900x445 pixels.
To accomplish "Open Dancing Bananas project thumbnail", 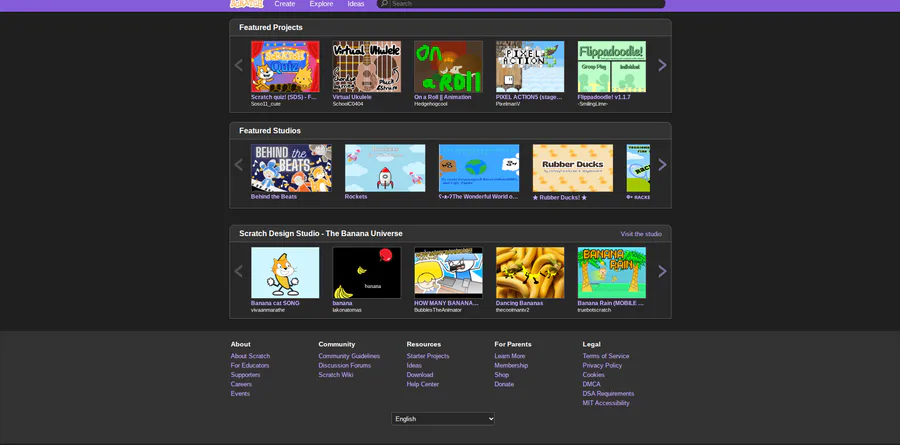I will [530, 273].
